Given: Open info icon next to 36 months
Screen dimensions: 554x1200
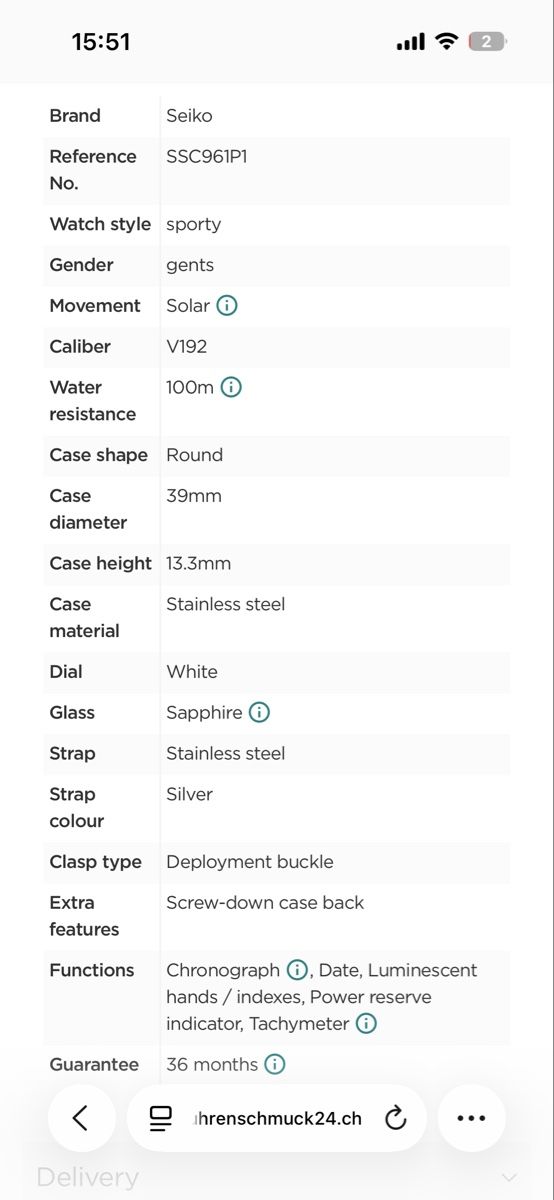Looking at the screenshot, I should coord(274,1065).
